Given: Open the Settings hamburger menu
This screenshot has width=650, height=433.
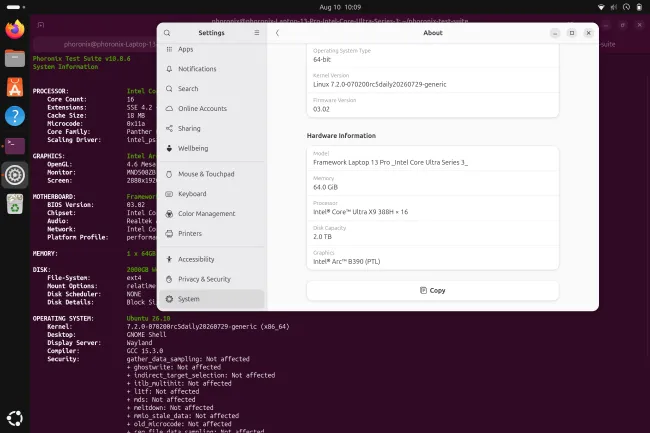Looking at the screenshot, I should 257,33.
